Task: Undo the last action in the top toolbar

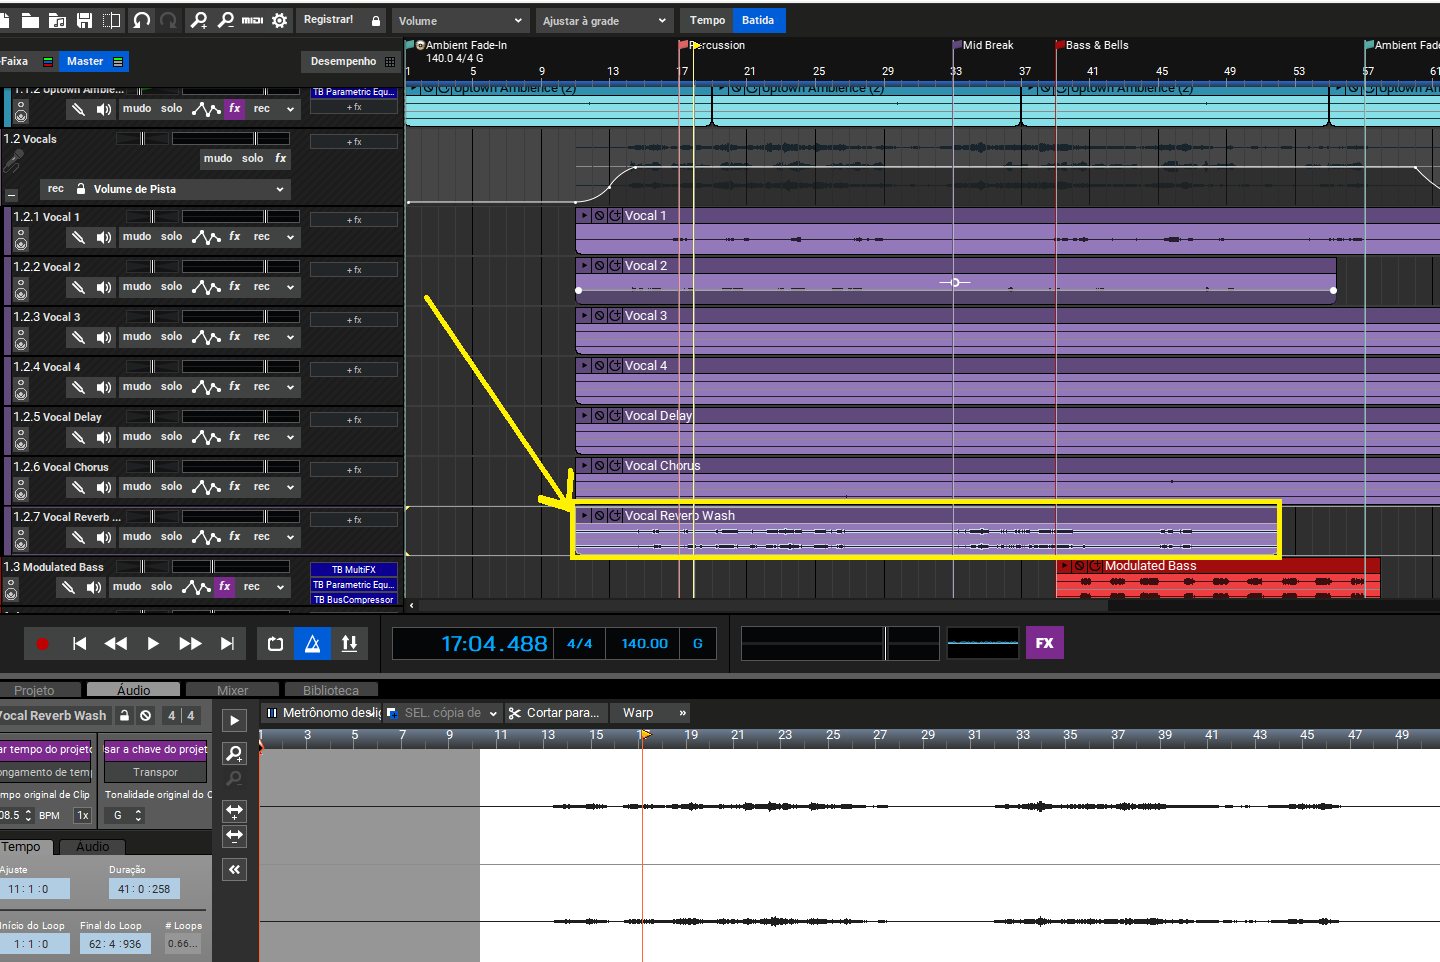Action: (x=141, y=20)
